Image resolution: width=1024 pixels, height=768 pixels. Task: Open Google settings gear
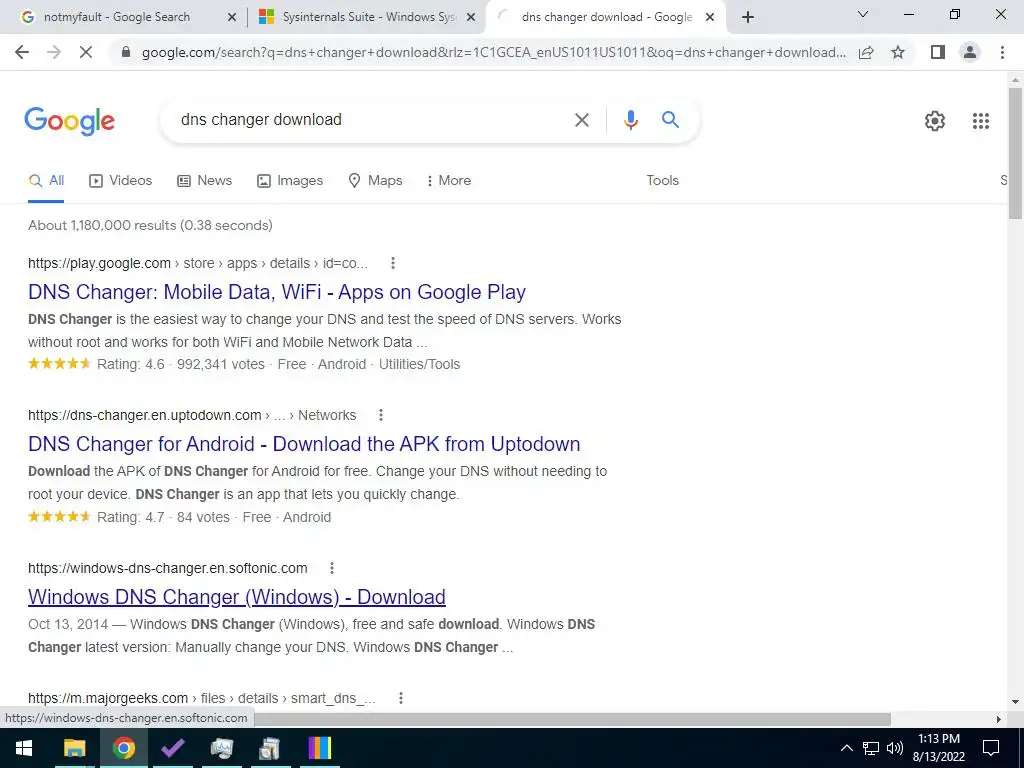coord(935,121)
